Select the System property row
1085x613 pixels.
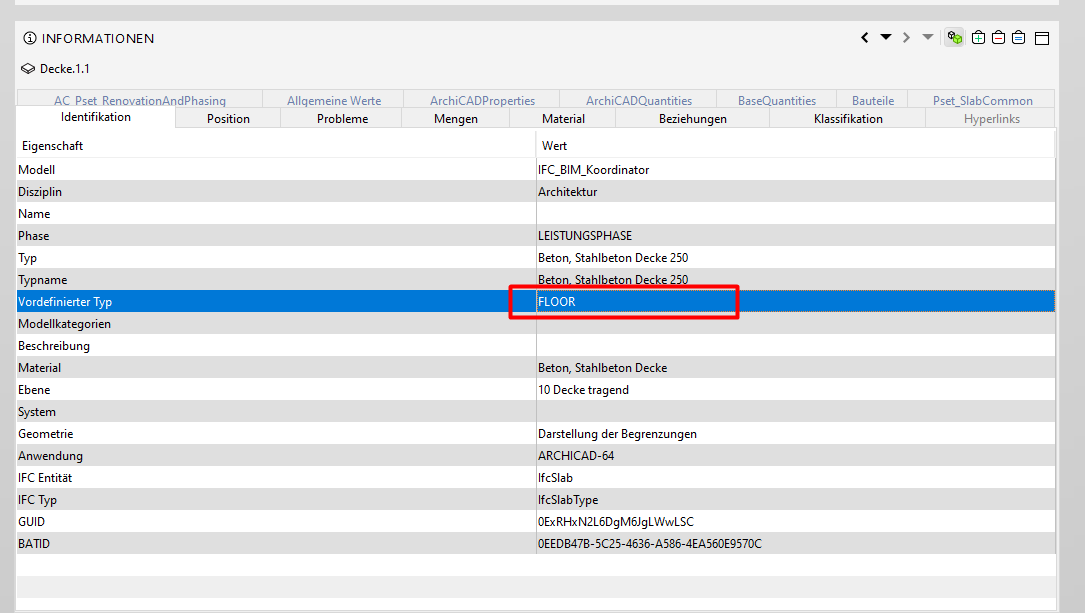(536, 412)
